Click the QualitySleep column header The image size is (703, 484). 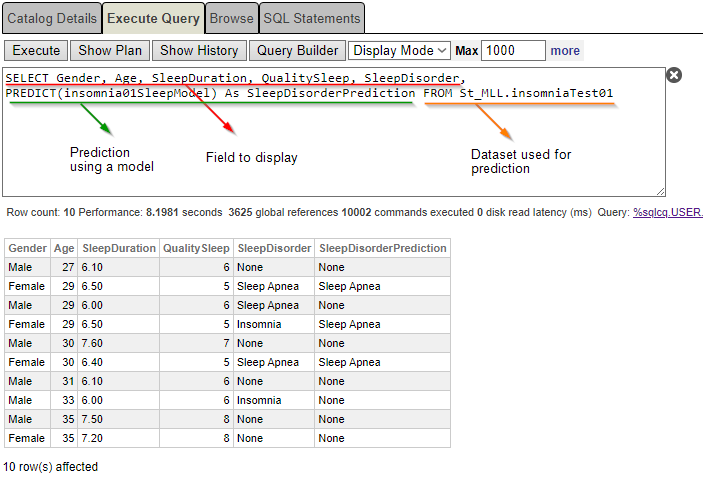[x=197, y=248]
